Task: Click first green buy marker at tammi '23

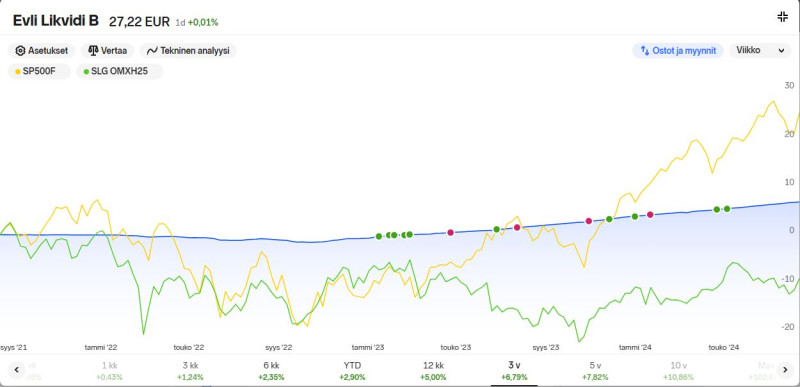Action: [x=379, y=236]
